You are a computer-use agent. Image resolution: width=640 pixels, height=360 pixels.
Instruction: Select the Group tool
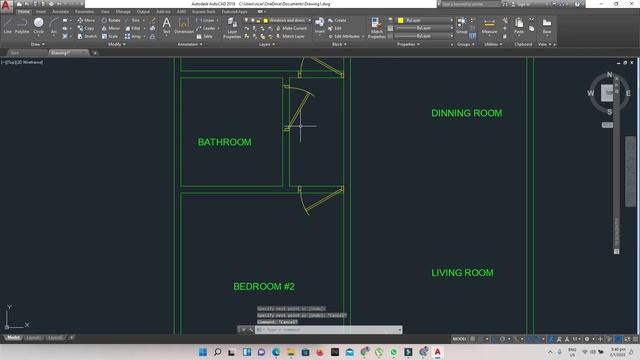pyautogui.click(x=461, y=25)
